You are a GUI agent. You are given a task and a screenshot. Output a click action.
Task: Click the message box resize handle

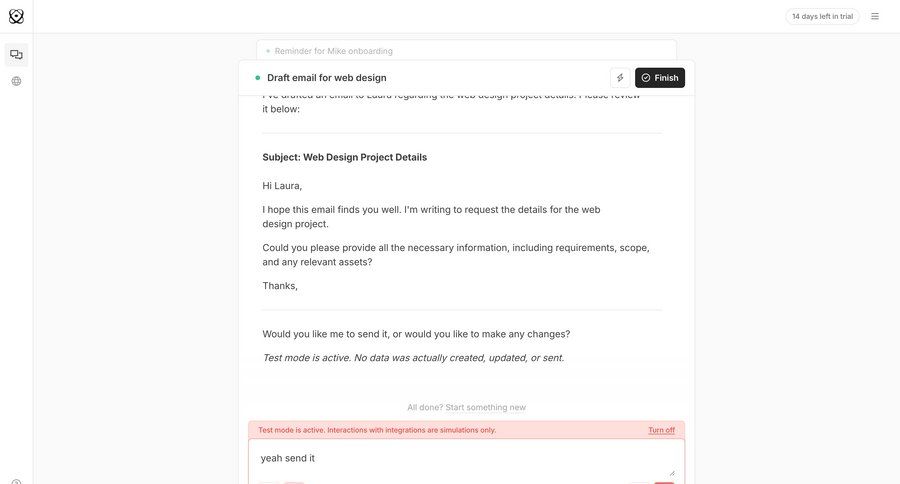pyautogui.click(x=671, y=471)
